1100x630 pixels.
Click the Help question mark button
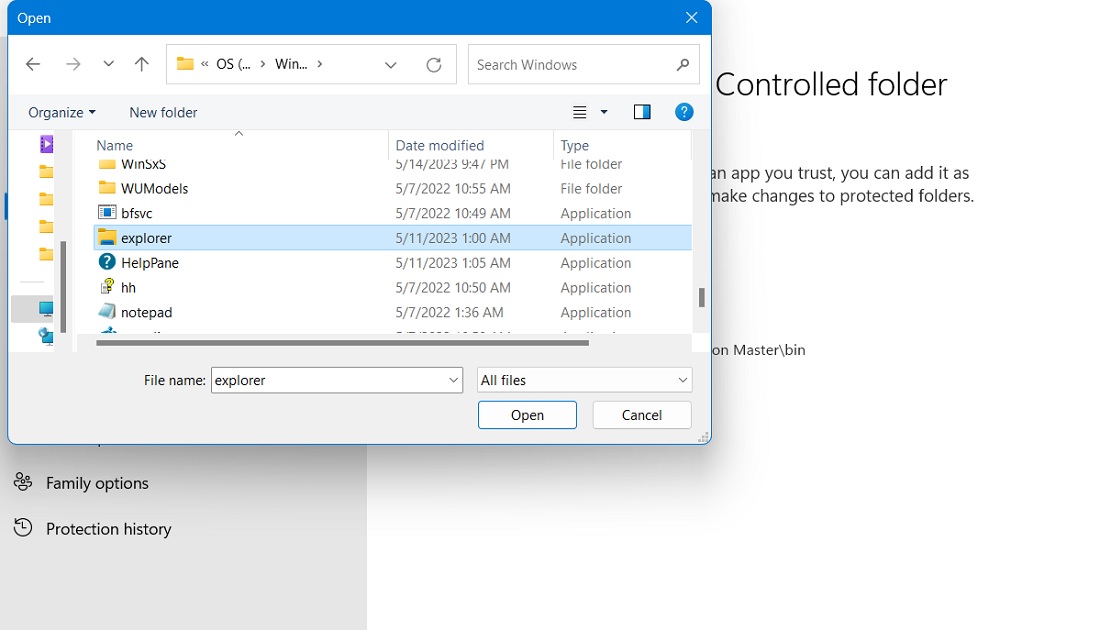(x=684, y=111)
